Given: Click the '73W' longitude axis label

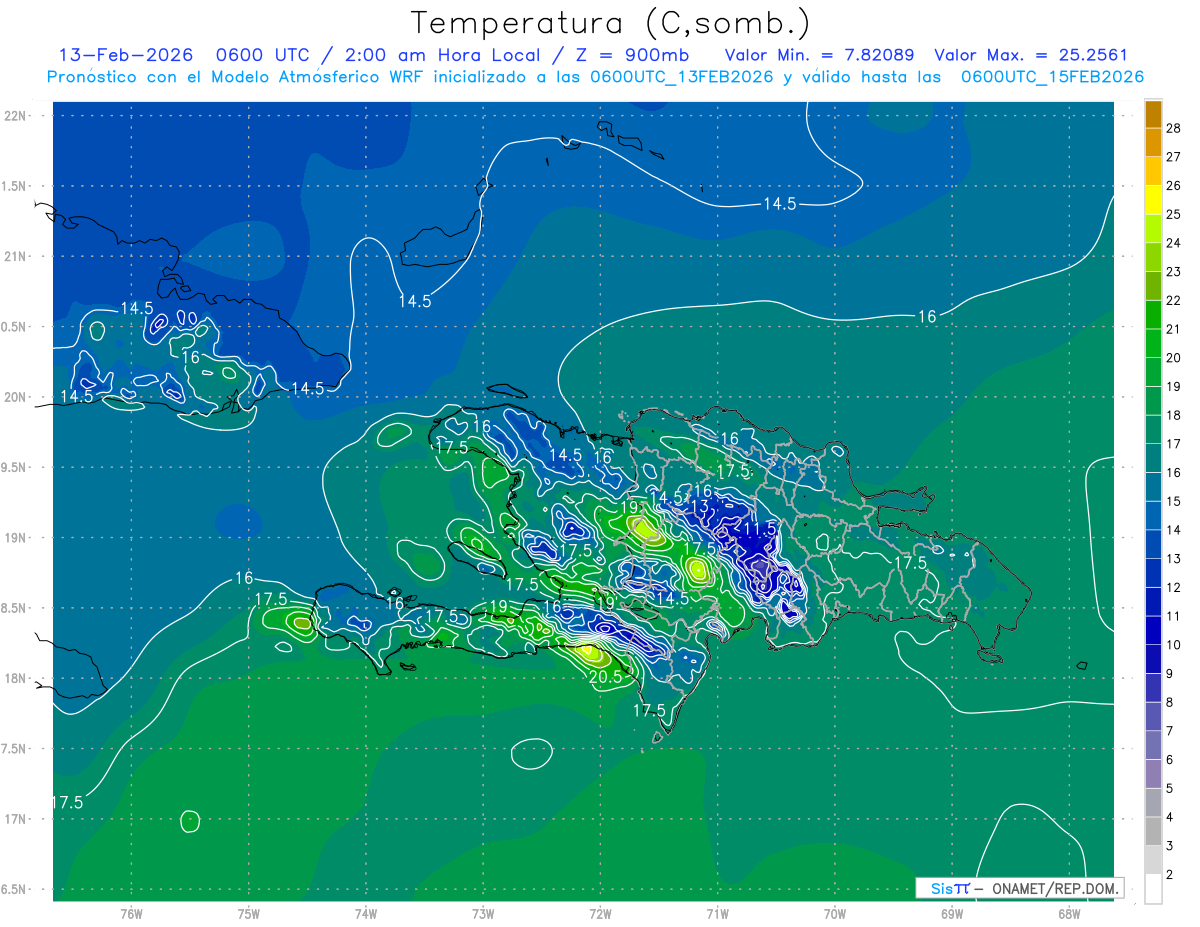Looking at the screenshot, I should (483, 913).
